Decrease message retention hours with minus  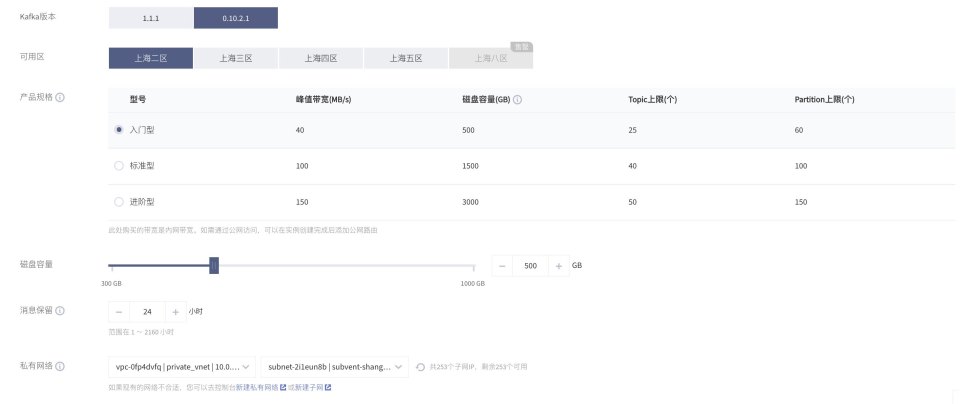point(119,311)
